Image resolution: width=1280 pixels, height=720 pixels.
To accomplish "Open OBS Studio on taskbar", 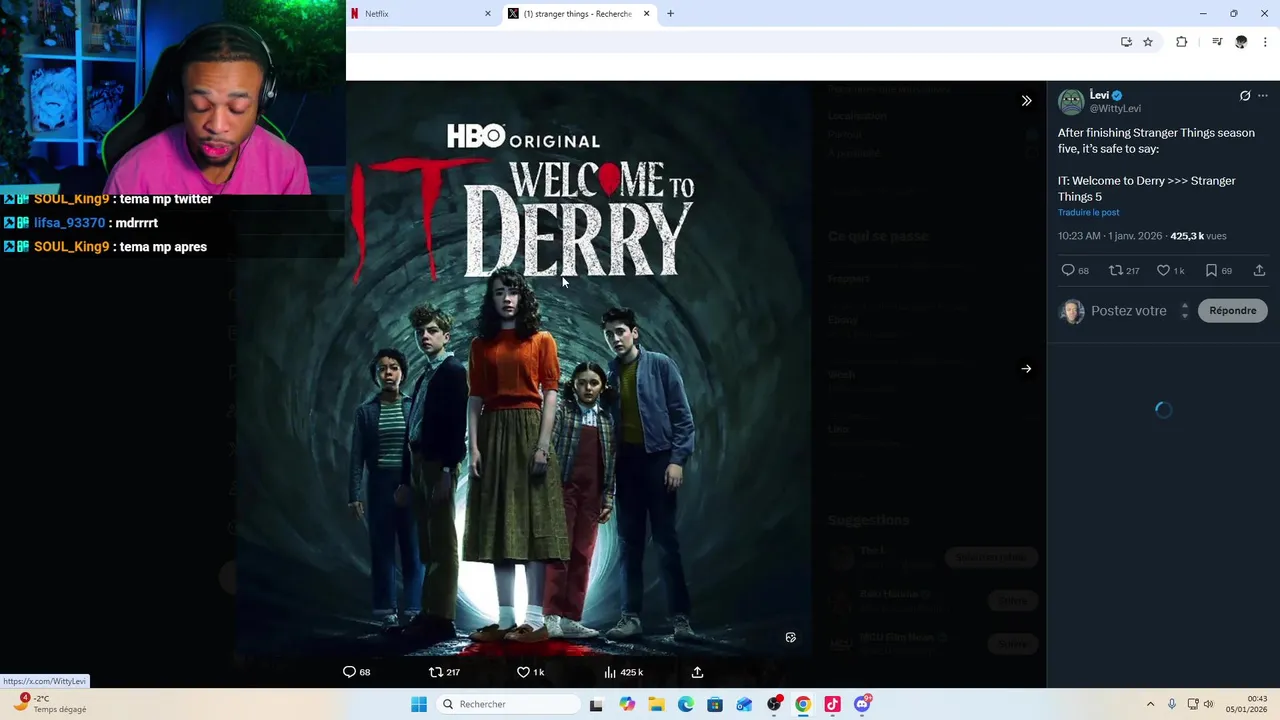I will coord(774,704).
